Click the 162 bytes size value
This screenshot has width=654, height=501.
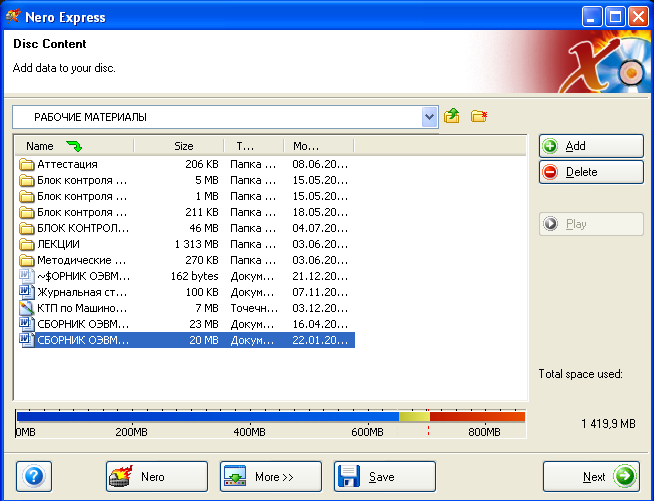(x=194, y=276)
